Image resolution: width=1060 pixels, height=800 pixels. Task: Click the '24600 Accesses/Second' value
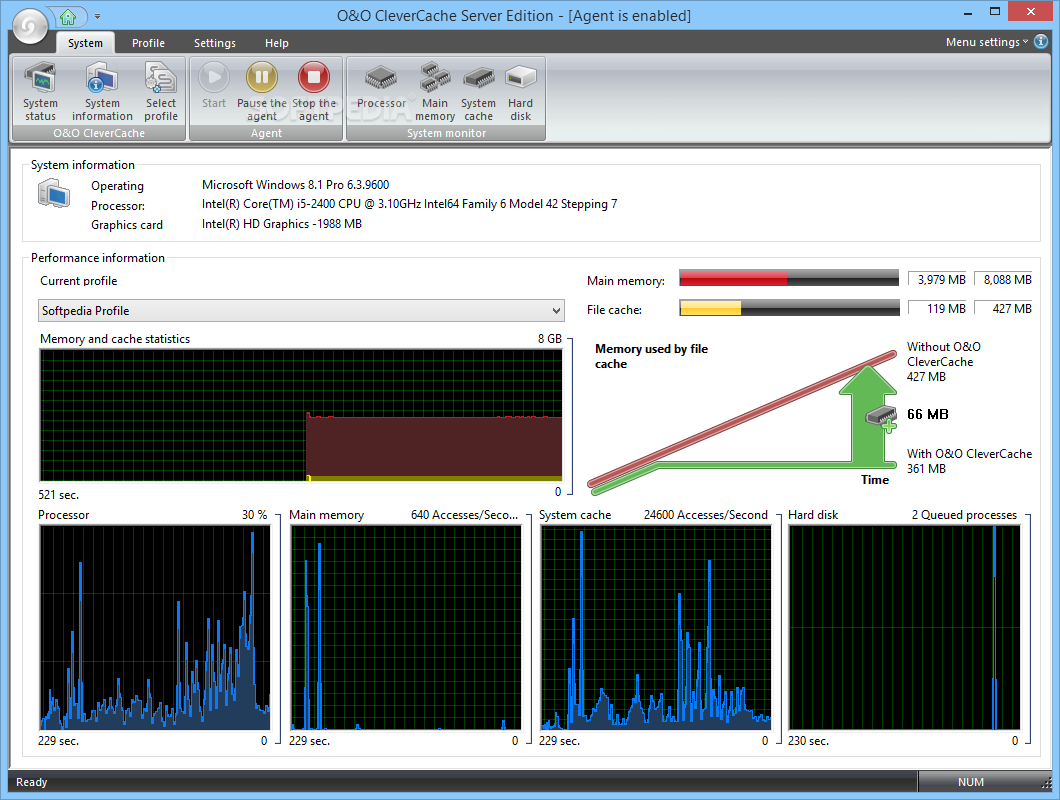click(706, 515)
